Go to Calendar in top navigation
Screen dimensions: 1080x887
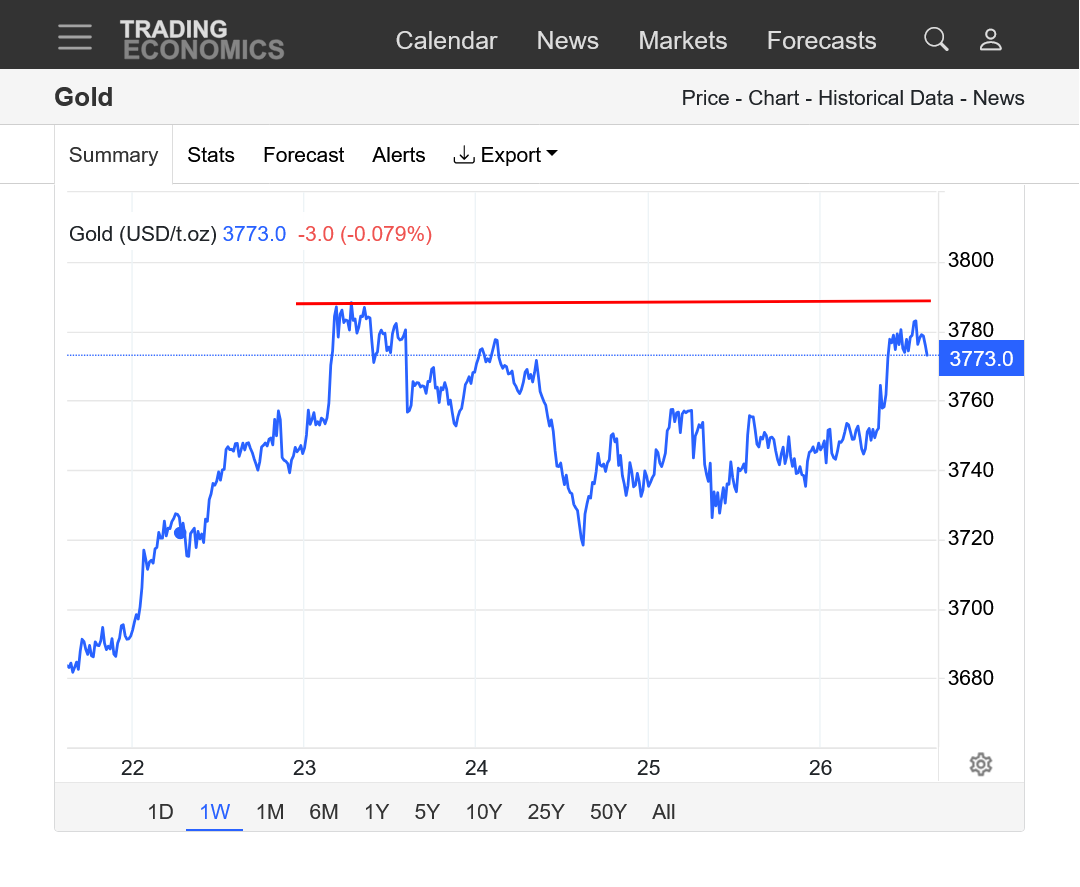click(x=446, y=41)
